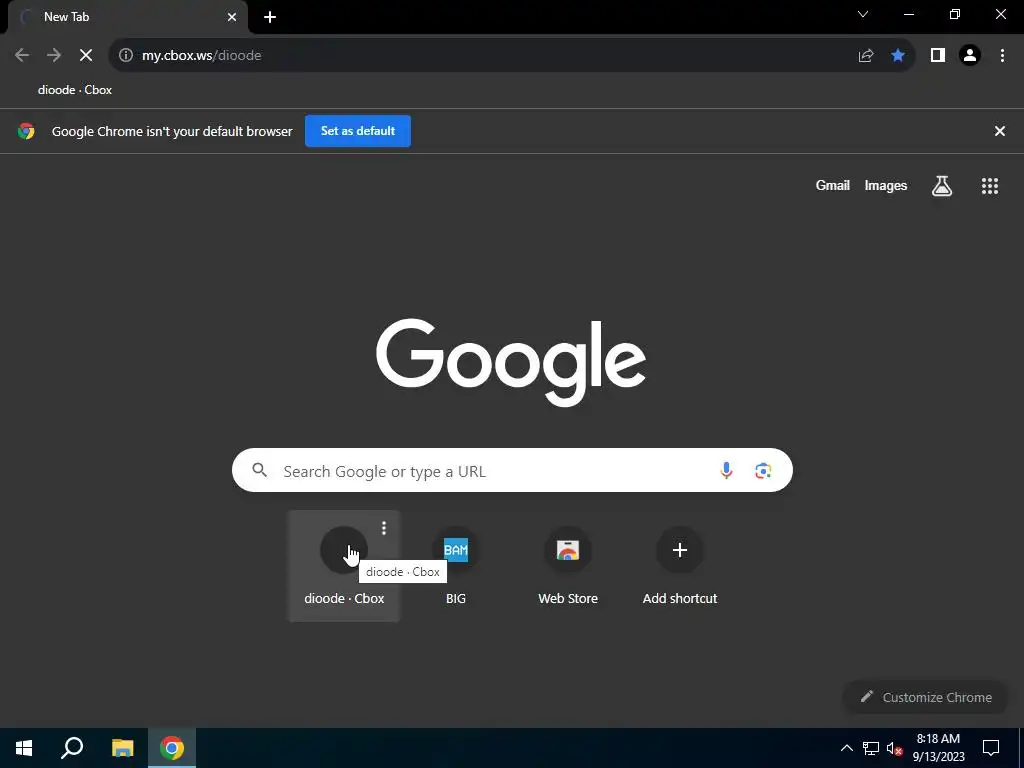Open the dioode · Cbox bookmark in bookmarks bar
Viewport: 1024px width, 768px height.
tap(74, 90)
